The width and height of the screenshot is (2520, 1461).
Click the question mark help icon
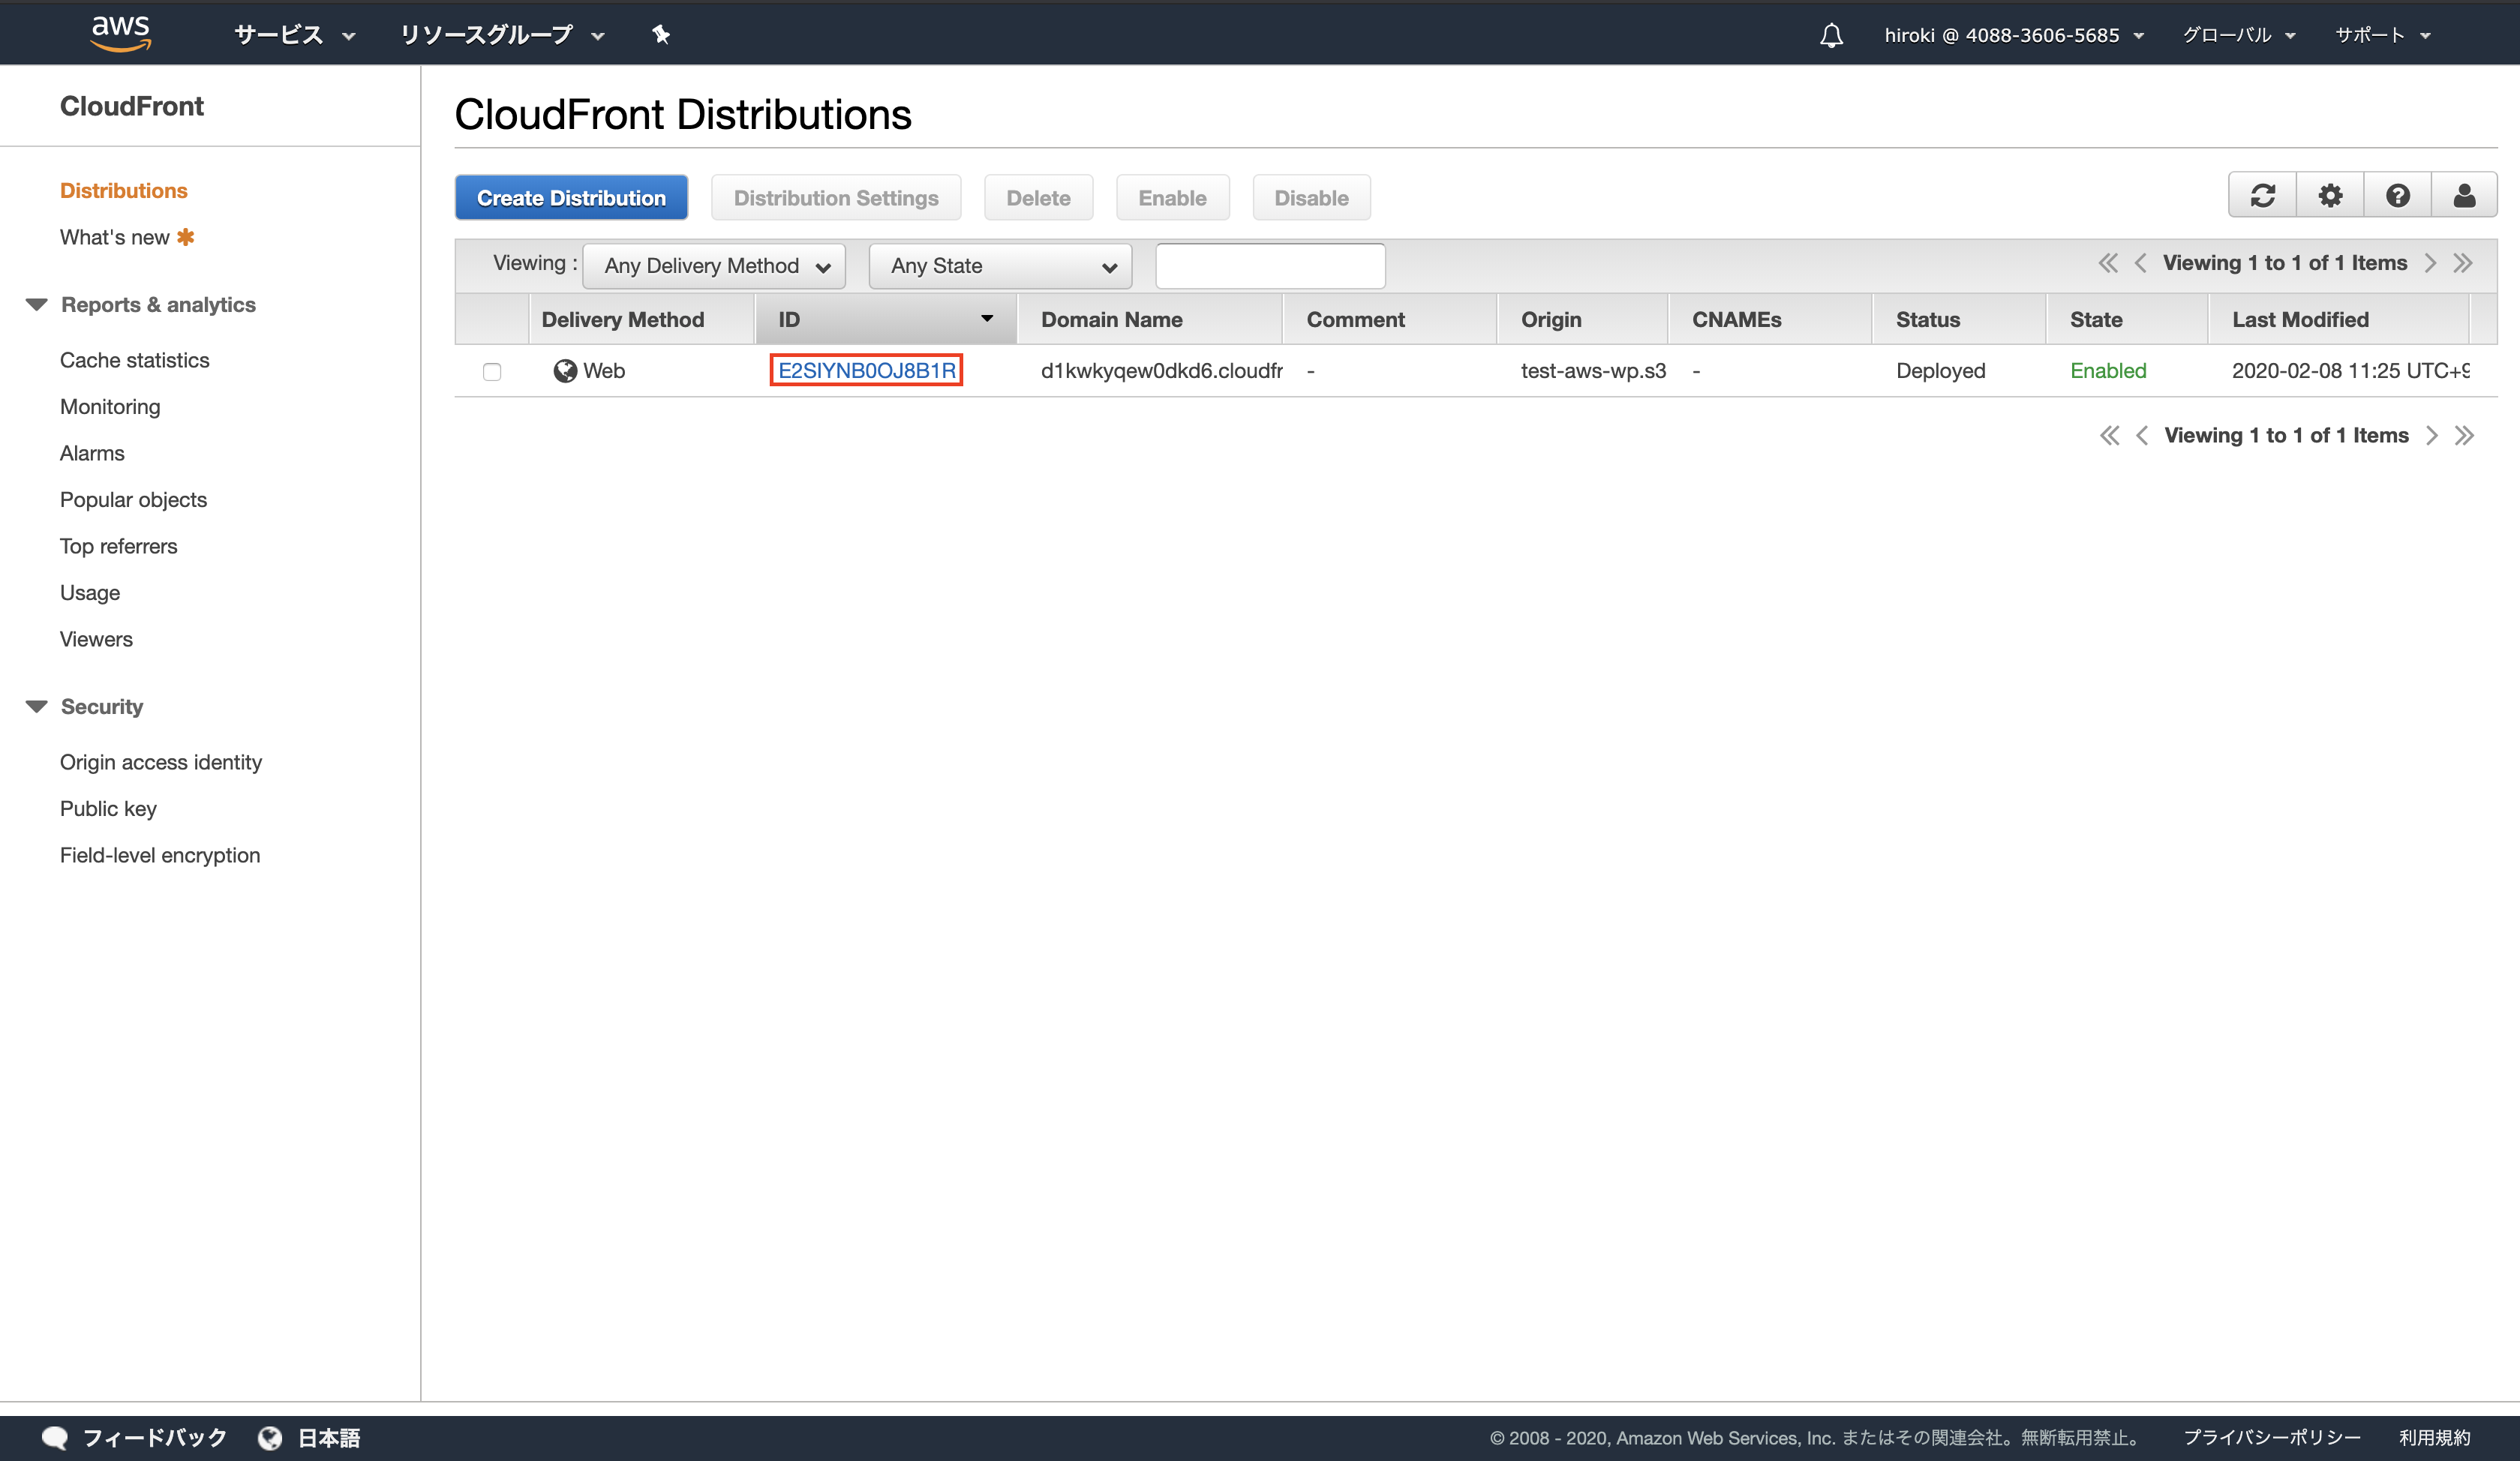click(2397, 196)
